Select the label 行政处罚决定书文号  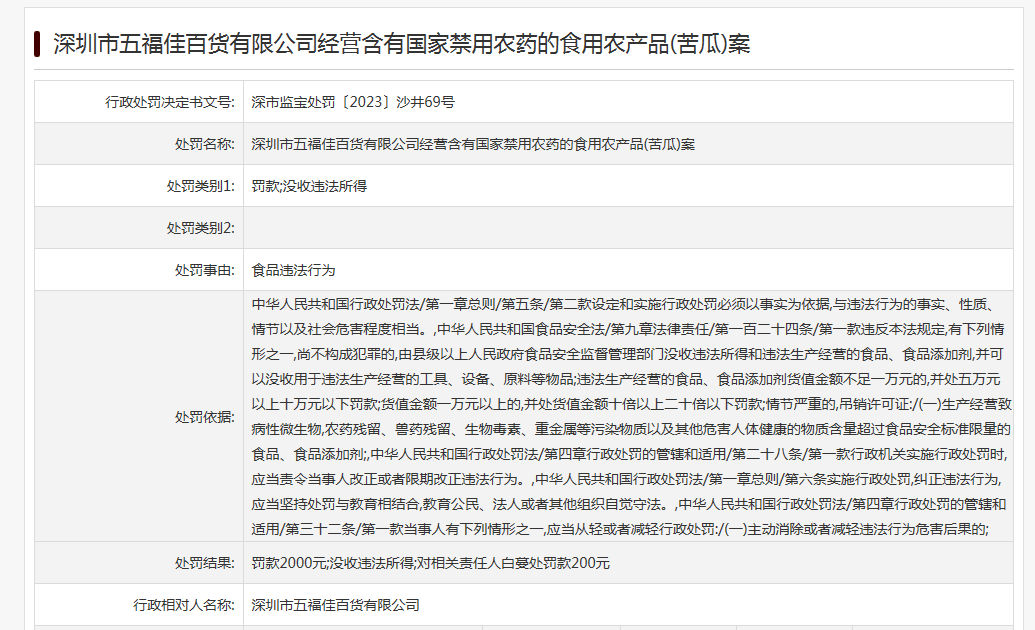(170, 102)
